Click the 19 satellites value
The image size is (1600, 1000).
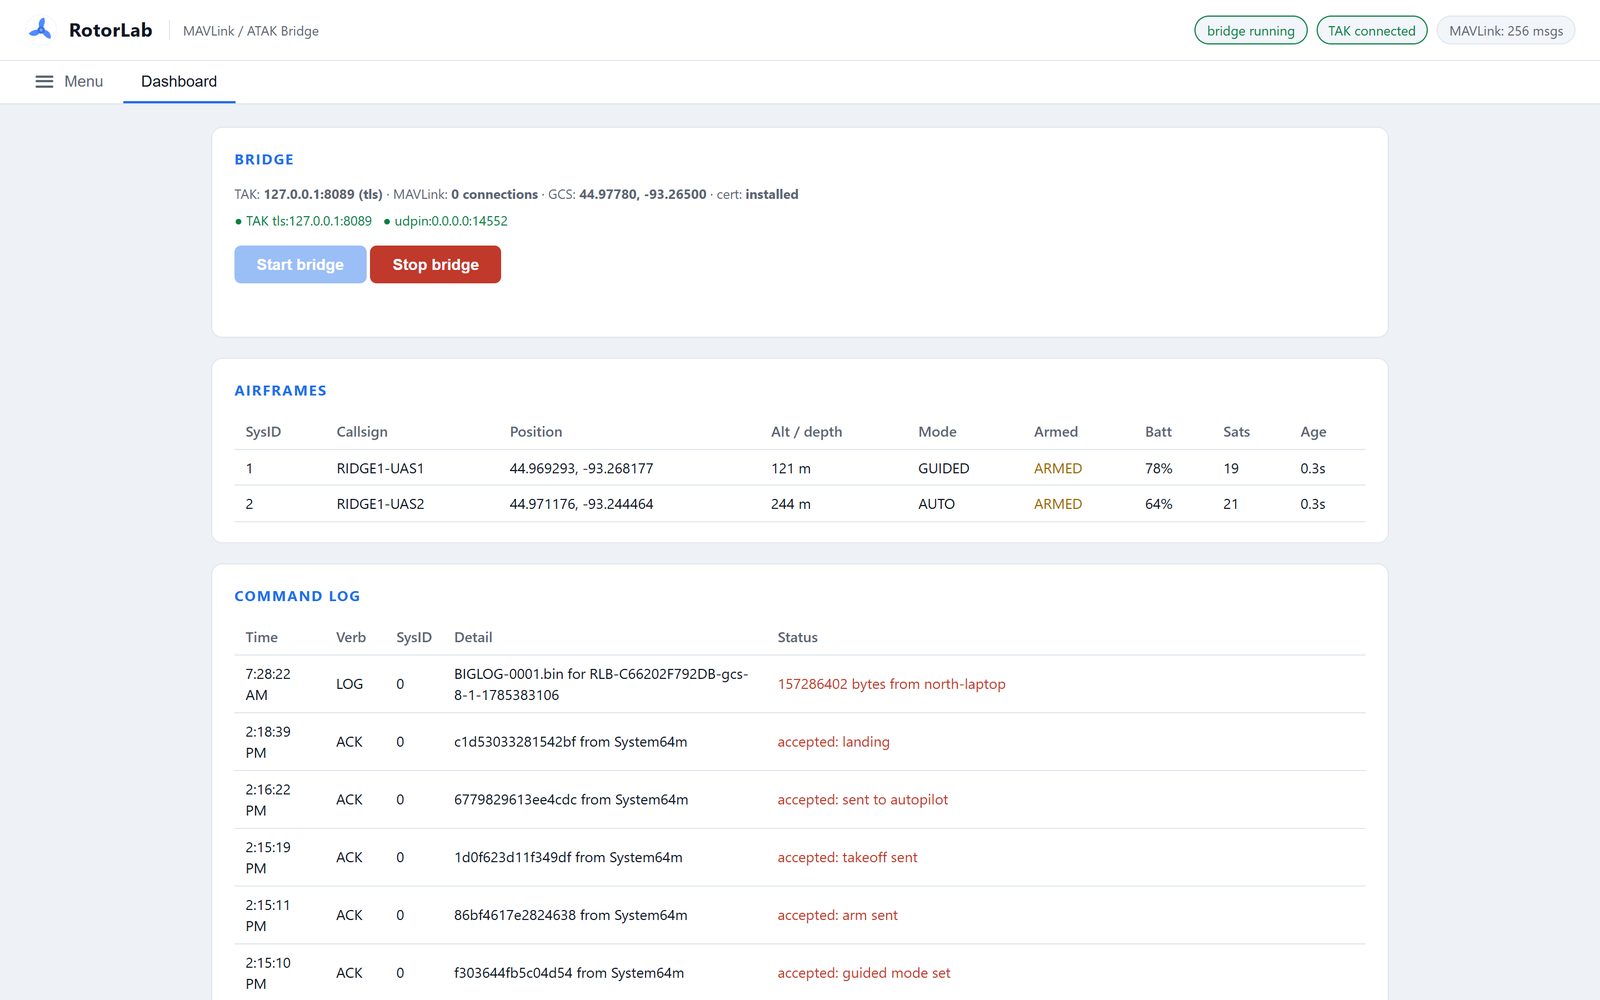[x=1231, y=468]
